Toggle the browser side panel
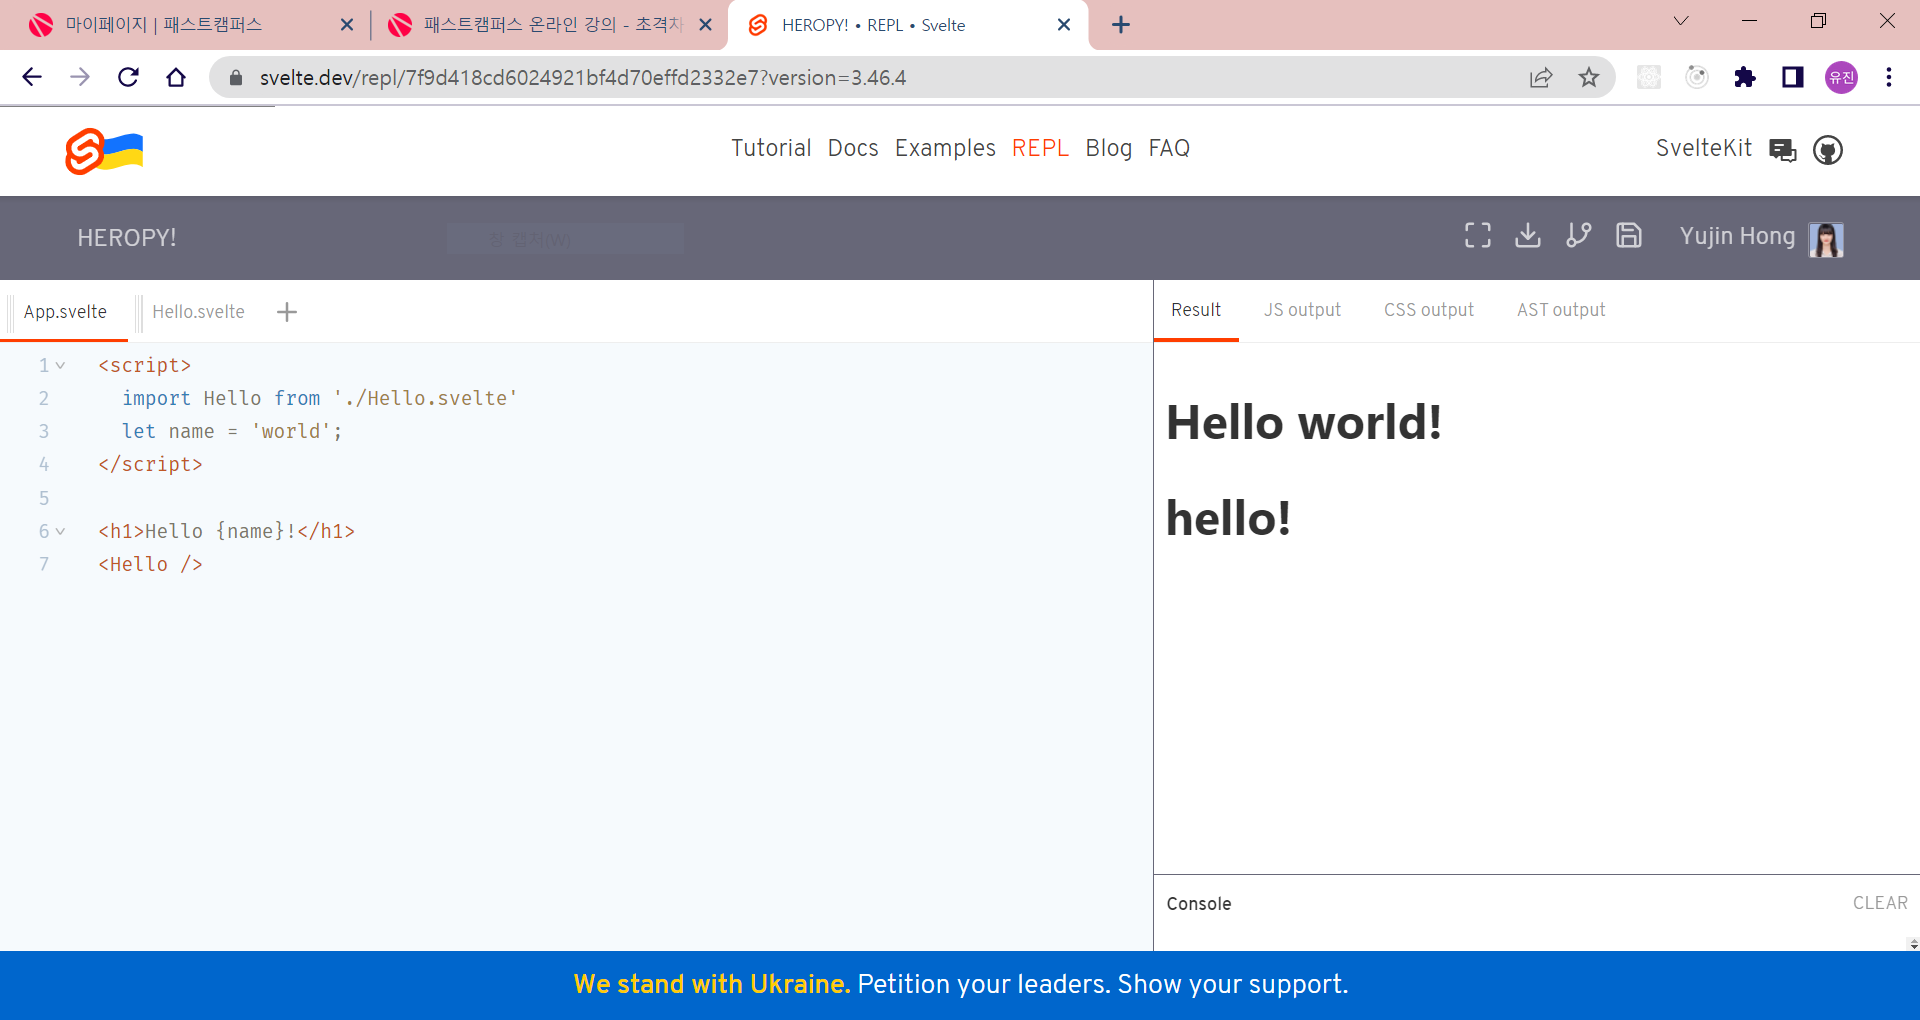1920x1020 pixels. click(x=1793, y=77)
